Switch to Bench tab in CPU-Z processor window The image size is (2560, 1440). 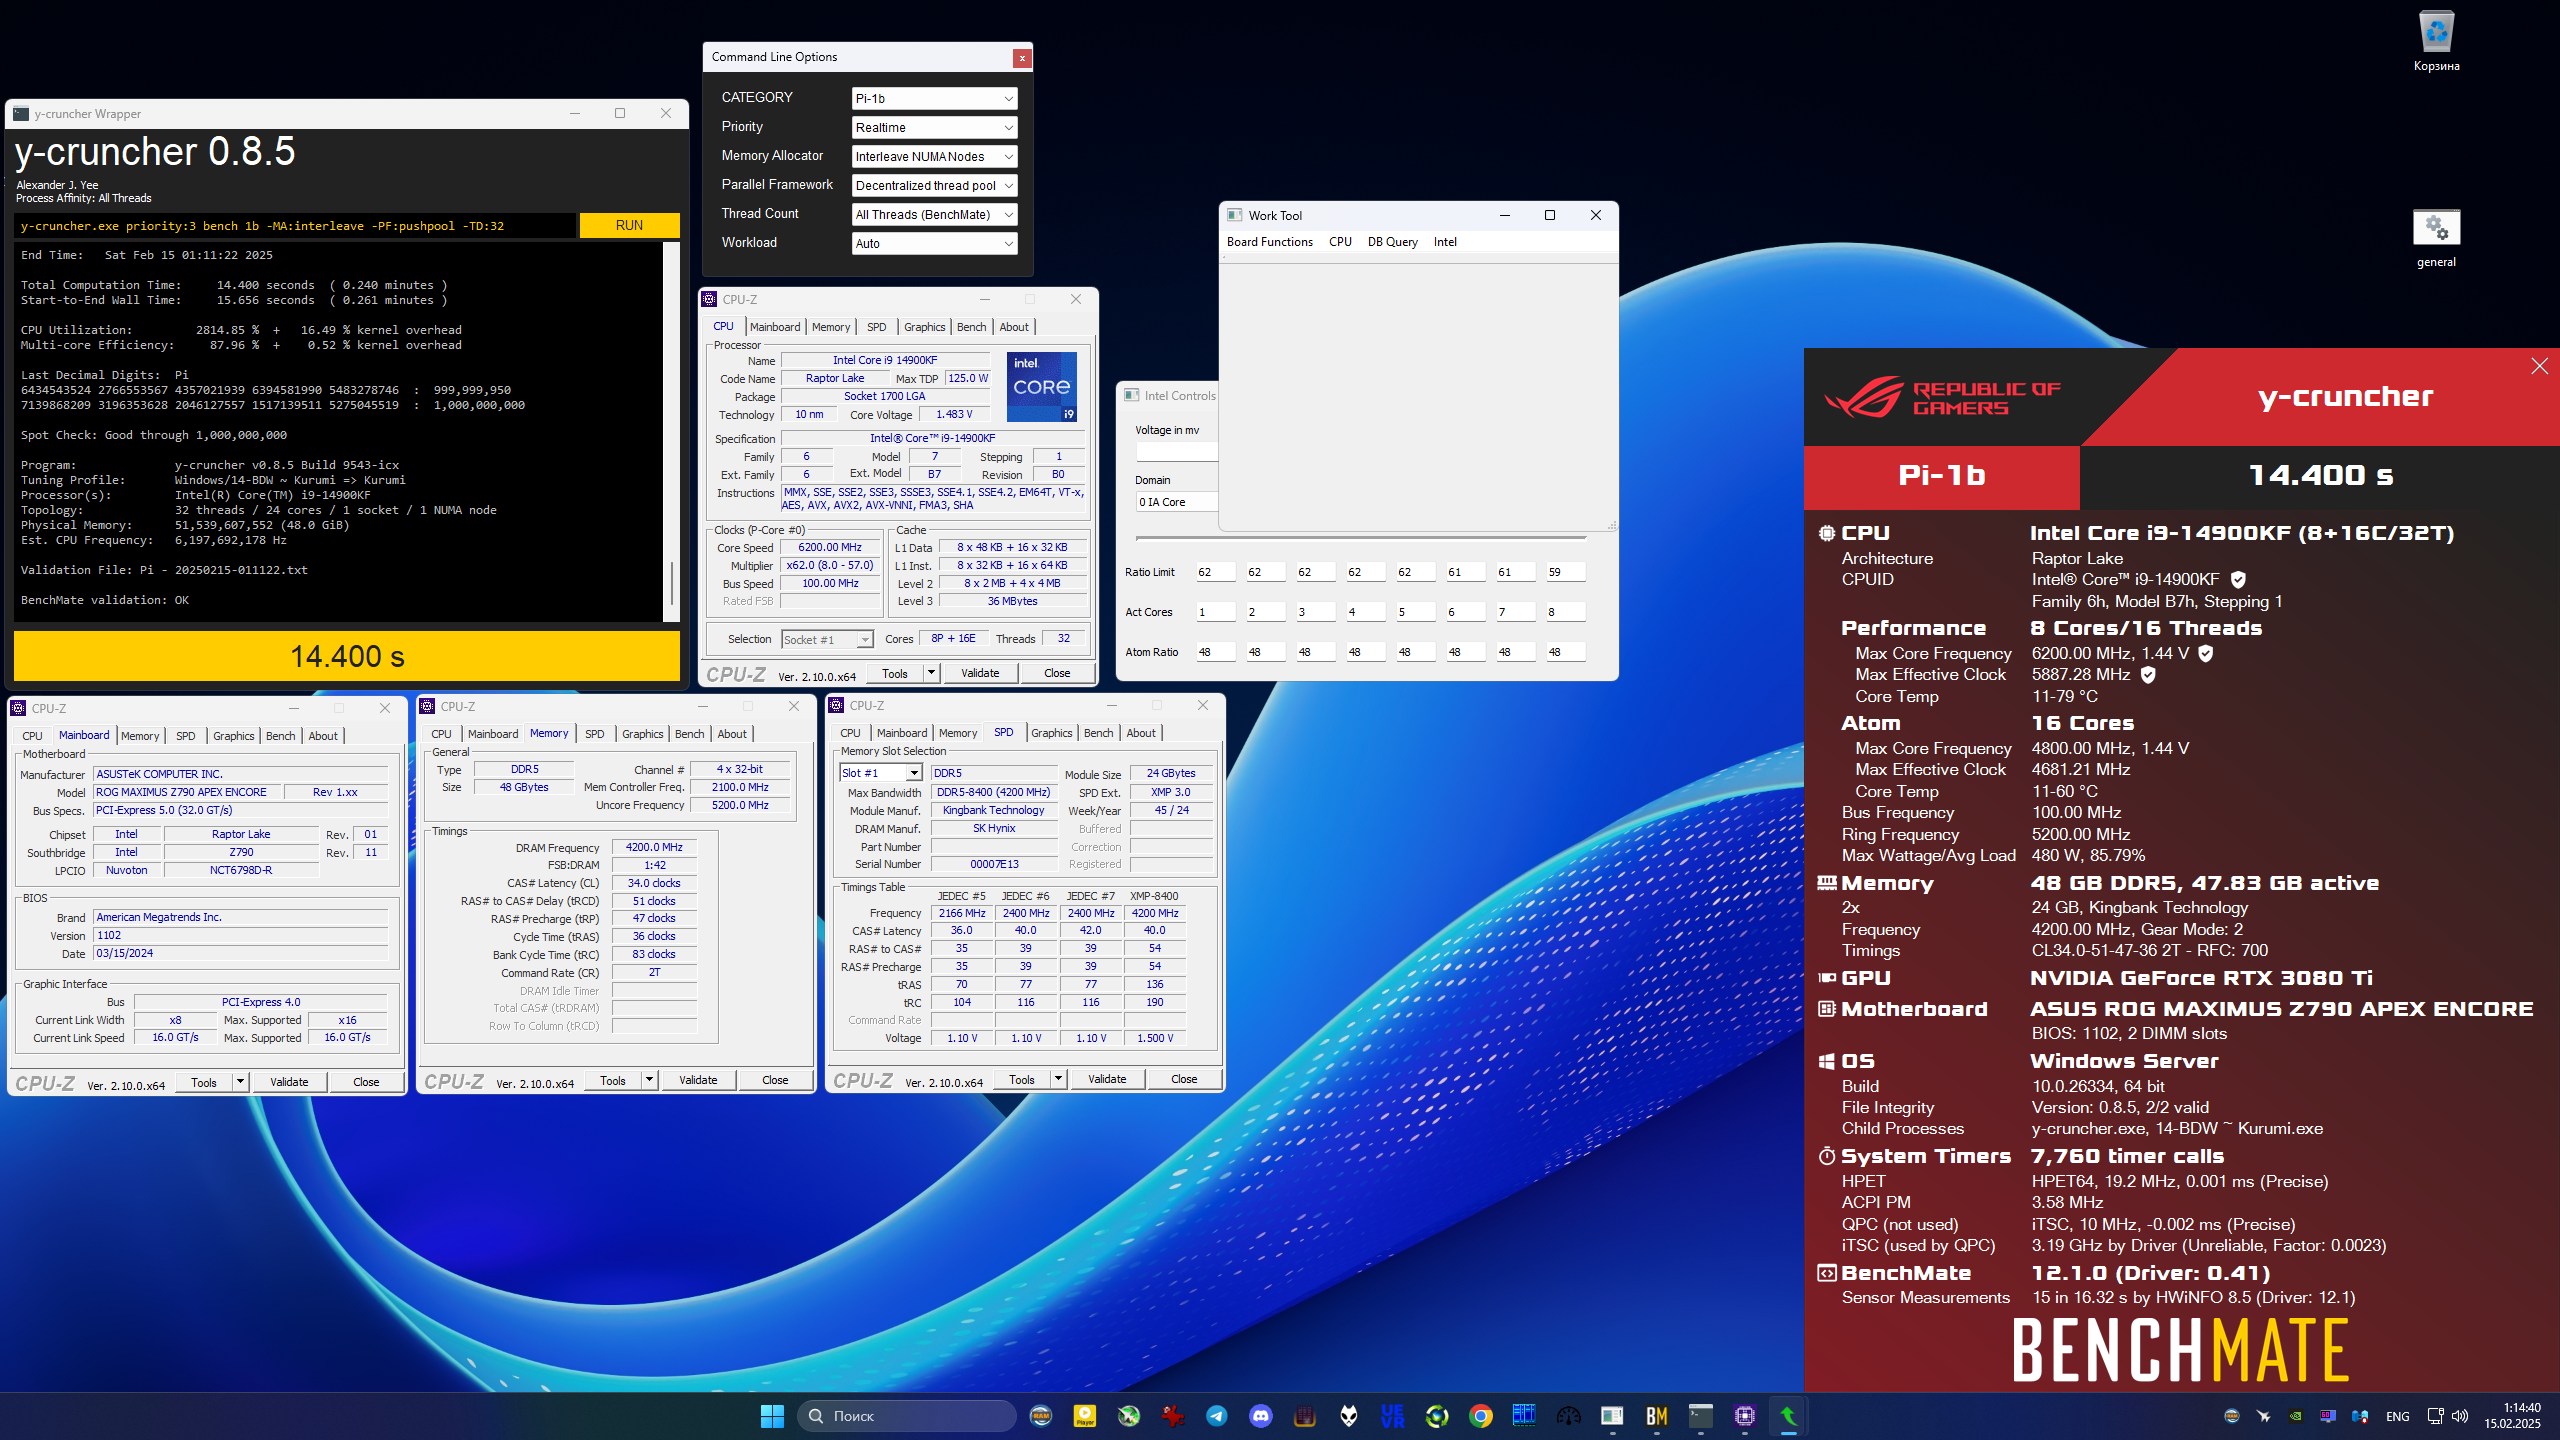(971, 327)
